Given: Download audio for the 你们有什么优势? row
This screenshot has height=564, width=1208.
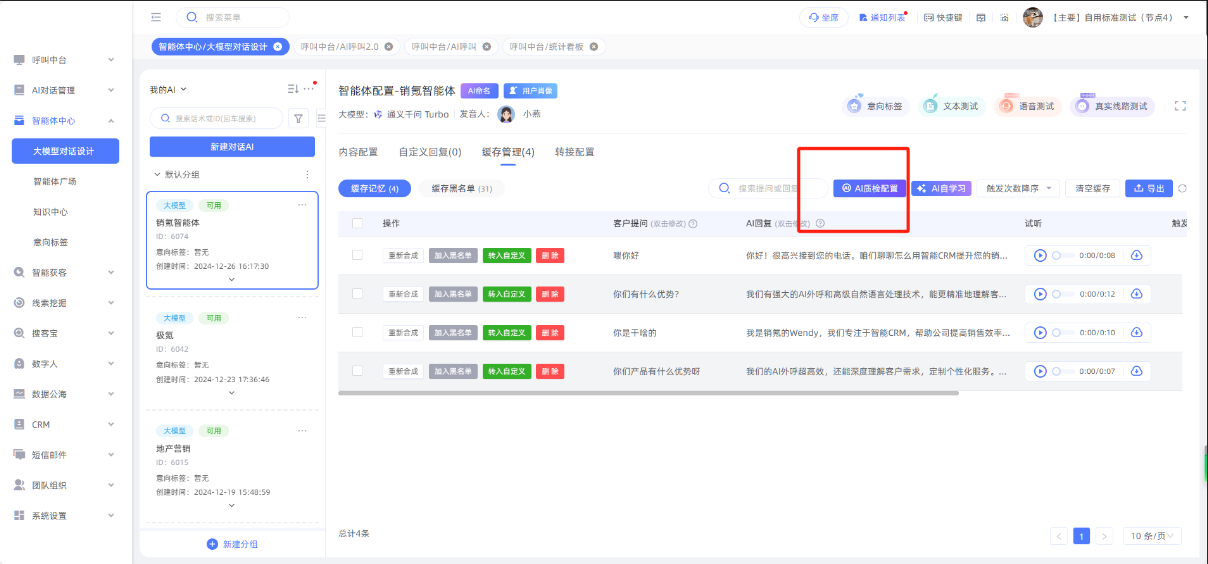Looking at the screenshot, I should click(x=1136, y=294).
